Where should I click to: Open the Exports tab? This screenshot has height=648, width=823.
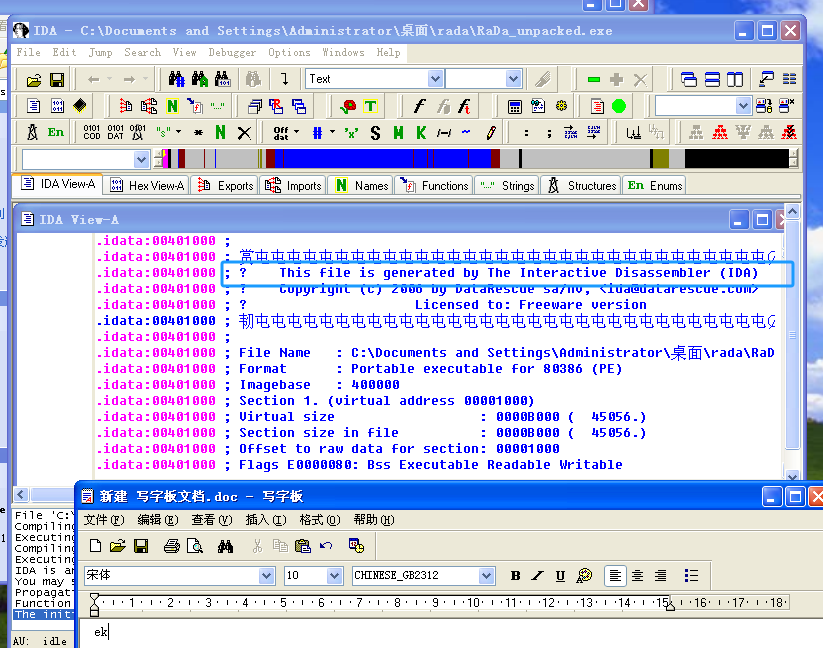pos(225,186)
